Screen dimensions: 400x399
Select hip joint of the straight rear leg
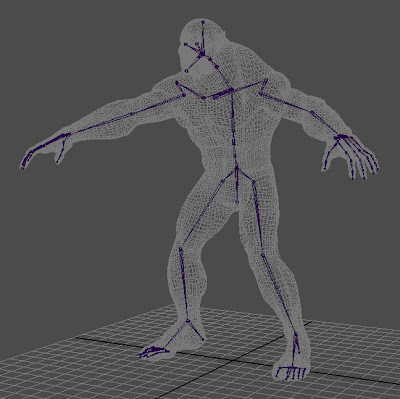click(253, 182)
